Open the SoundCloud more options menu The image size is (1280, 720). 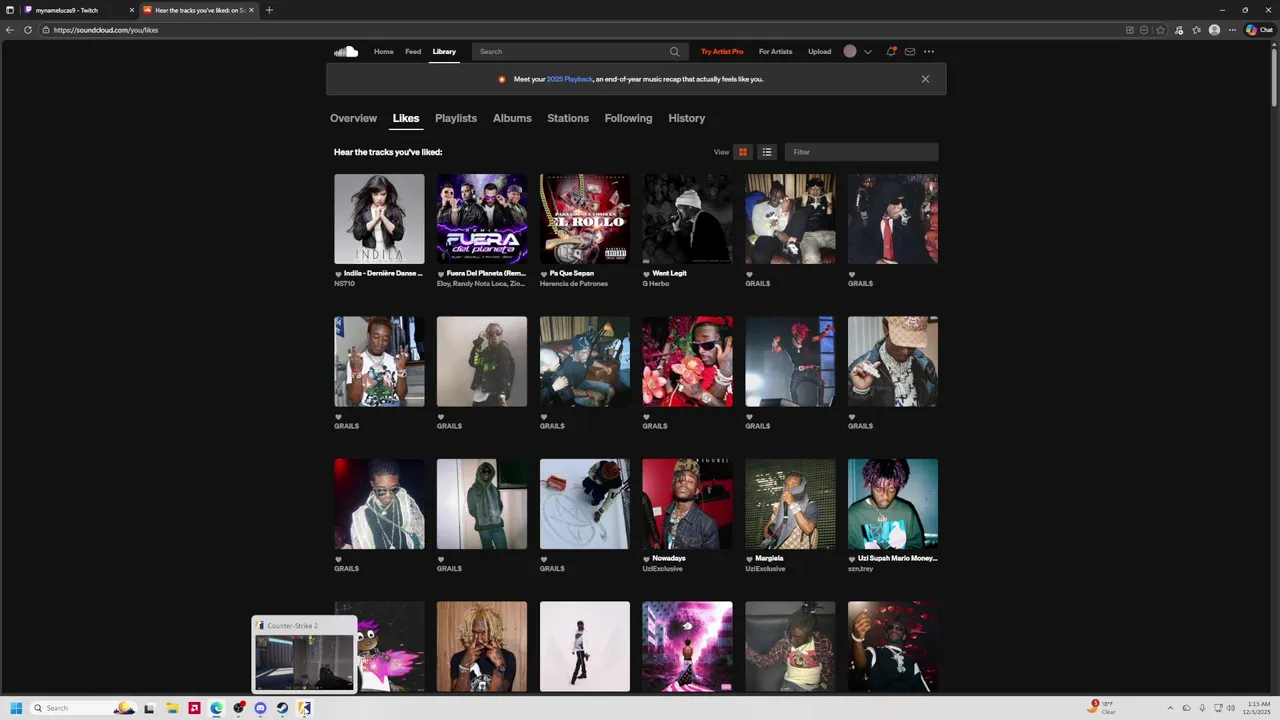929,51
